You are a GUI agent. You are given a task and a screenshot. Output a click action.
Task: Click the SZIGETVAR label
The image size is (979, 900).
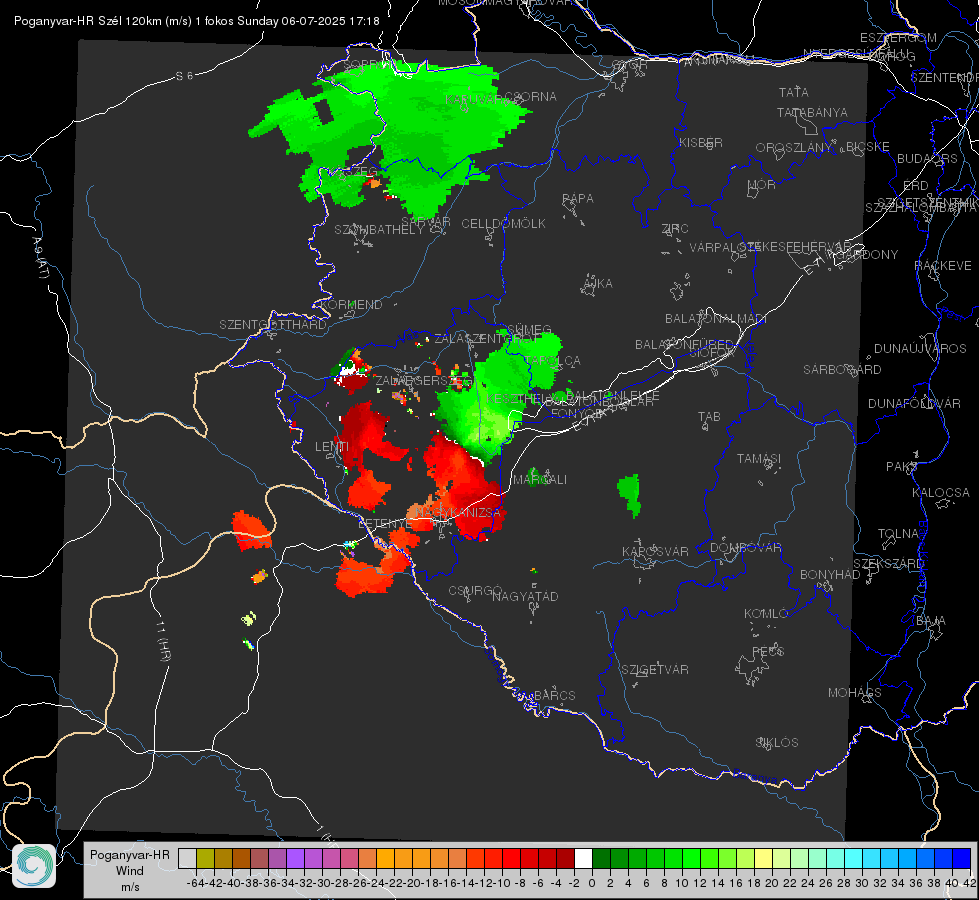pos(654,669)
